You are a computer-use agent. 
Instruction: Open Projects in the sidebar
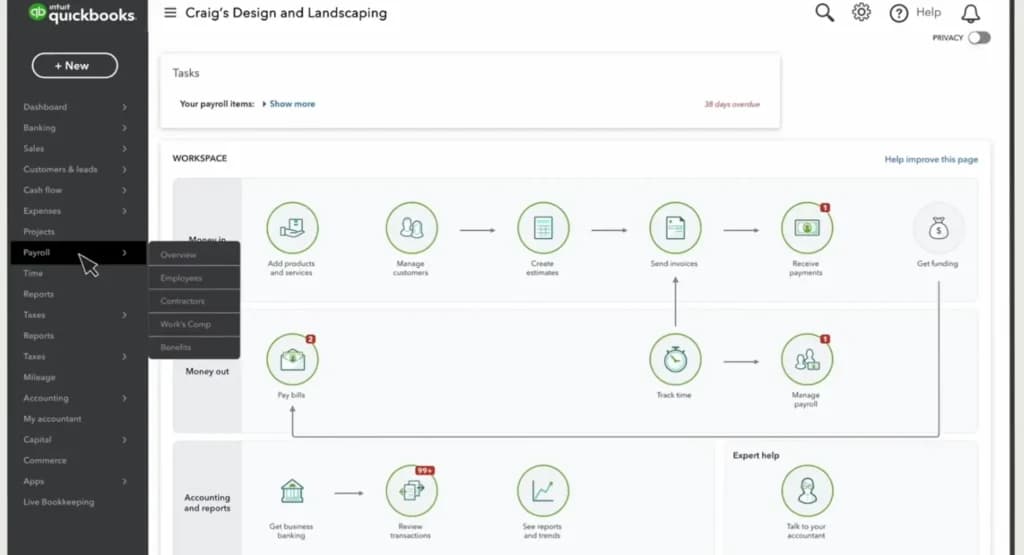tap(39, 232)
